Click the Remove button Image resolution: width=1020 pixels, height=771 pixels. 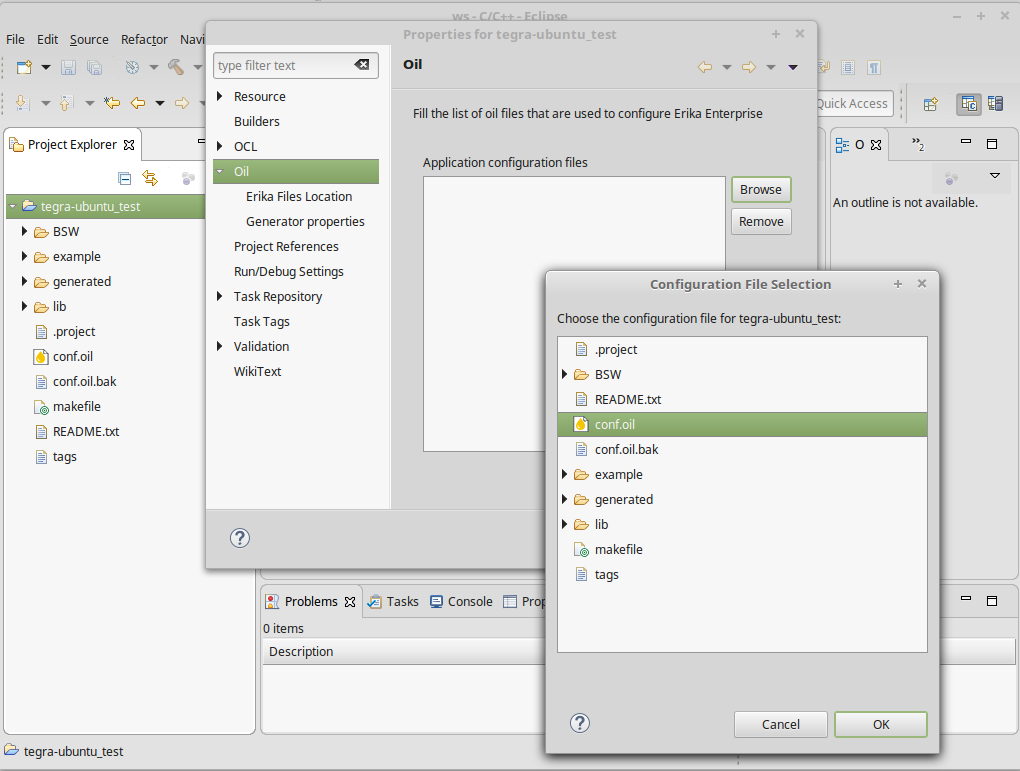click(x=761, y=221)
